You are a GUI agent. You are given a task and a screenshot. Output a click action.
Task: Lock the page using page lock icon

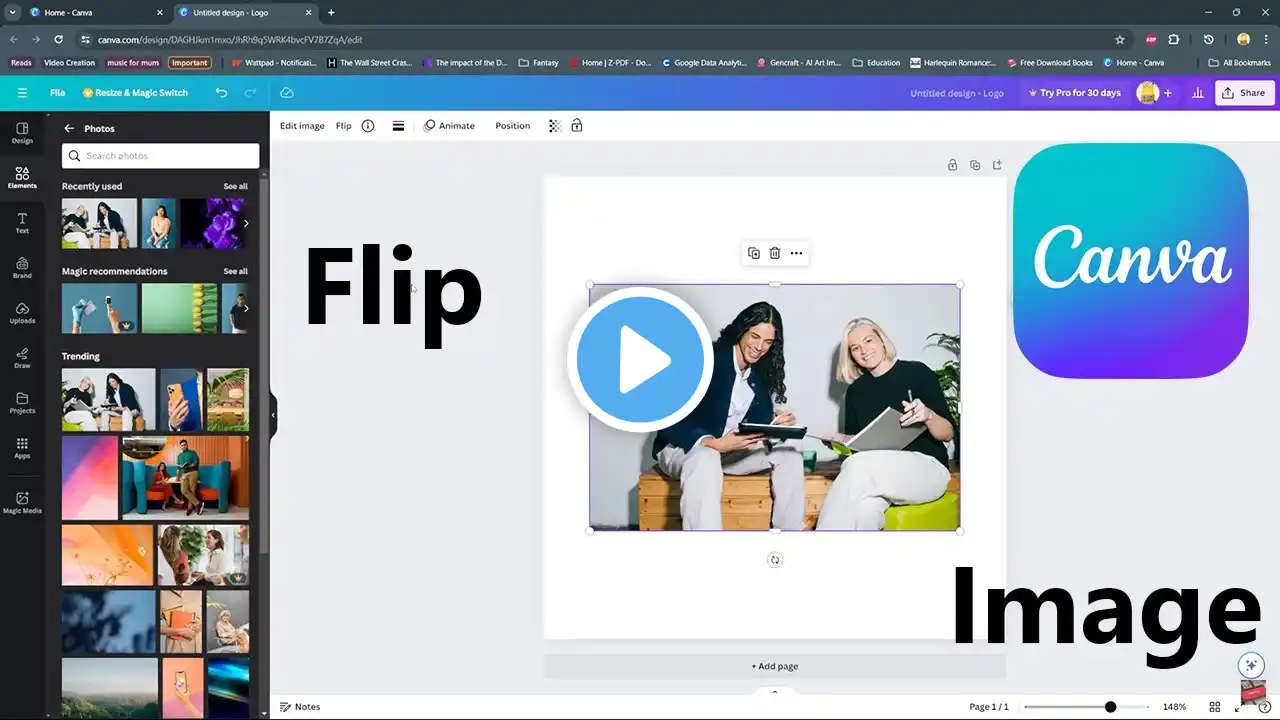[953, 165]
